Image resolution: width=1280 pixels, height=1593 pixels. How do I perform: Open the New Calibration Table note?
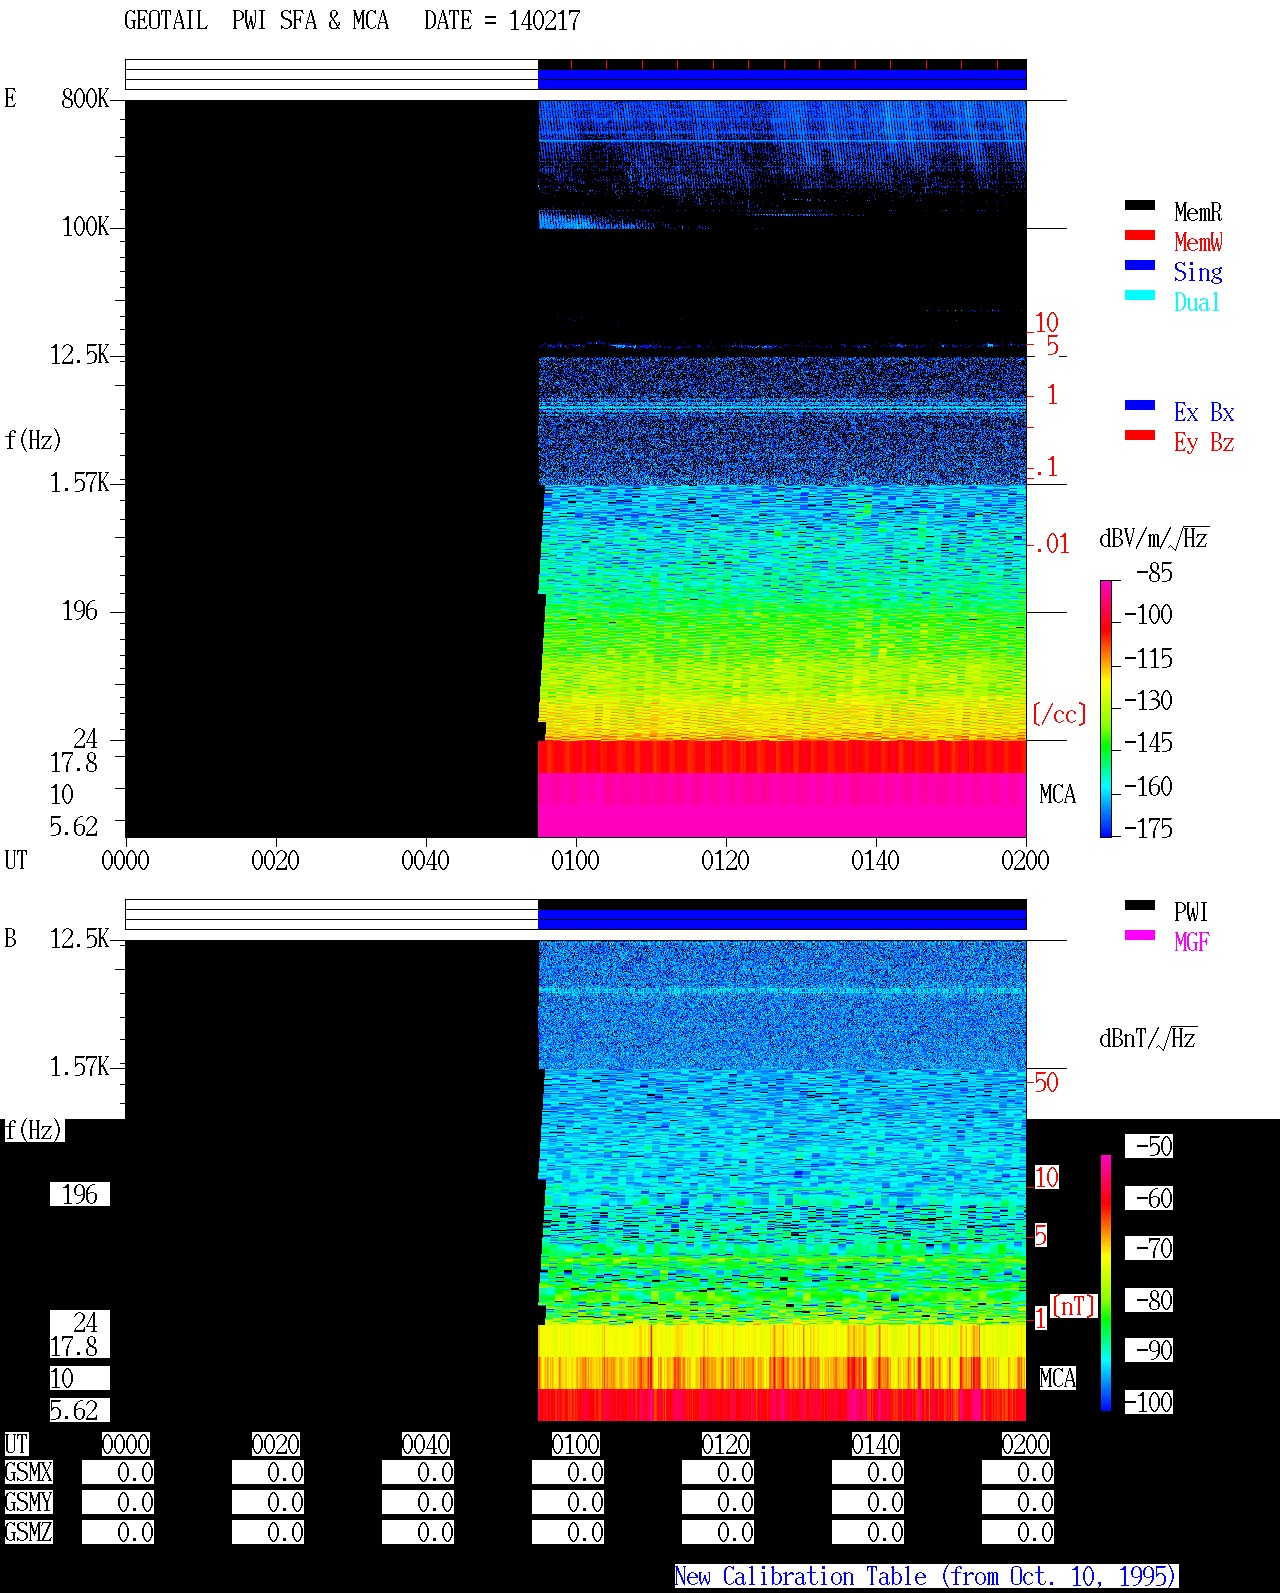tap(926, 1577)
